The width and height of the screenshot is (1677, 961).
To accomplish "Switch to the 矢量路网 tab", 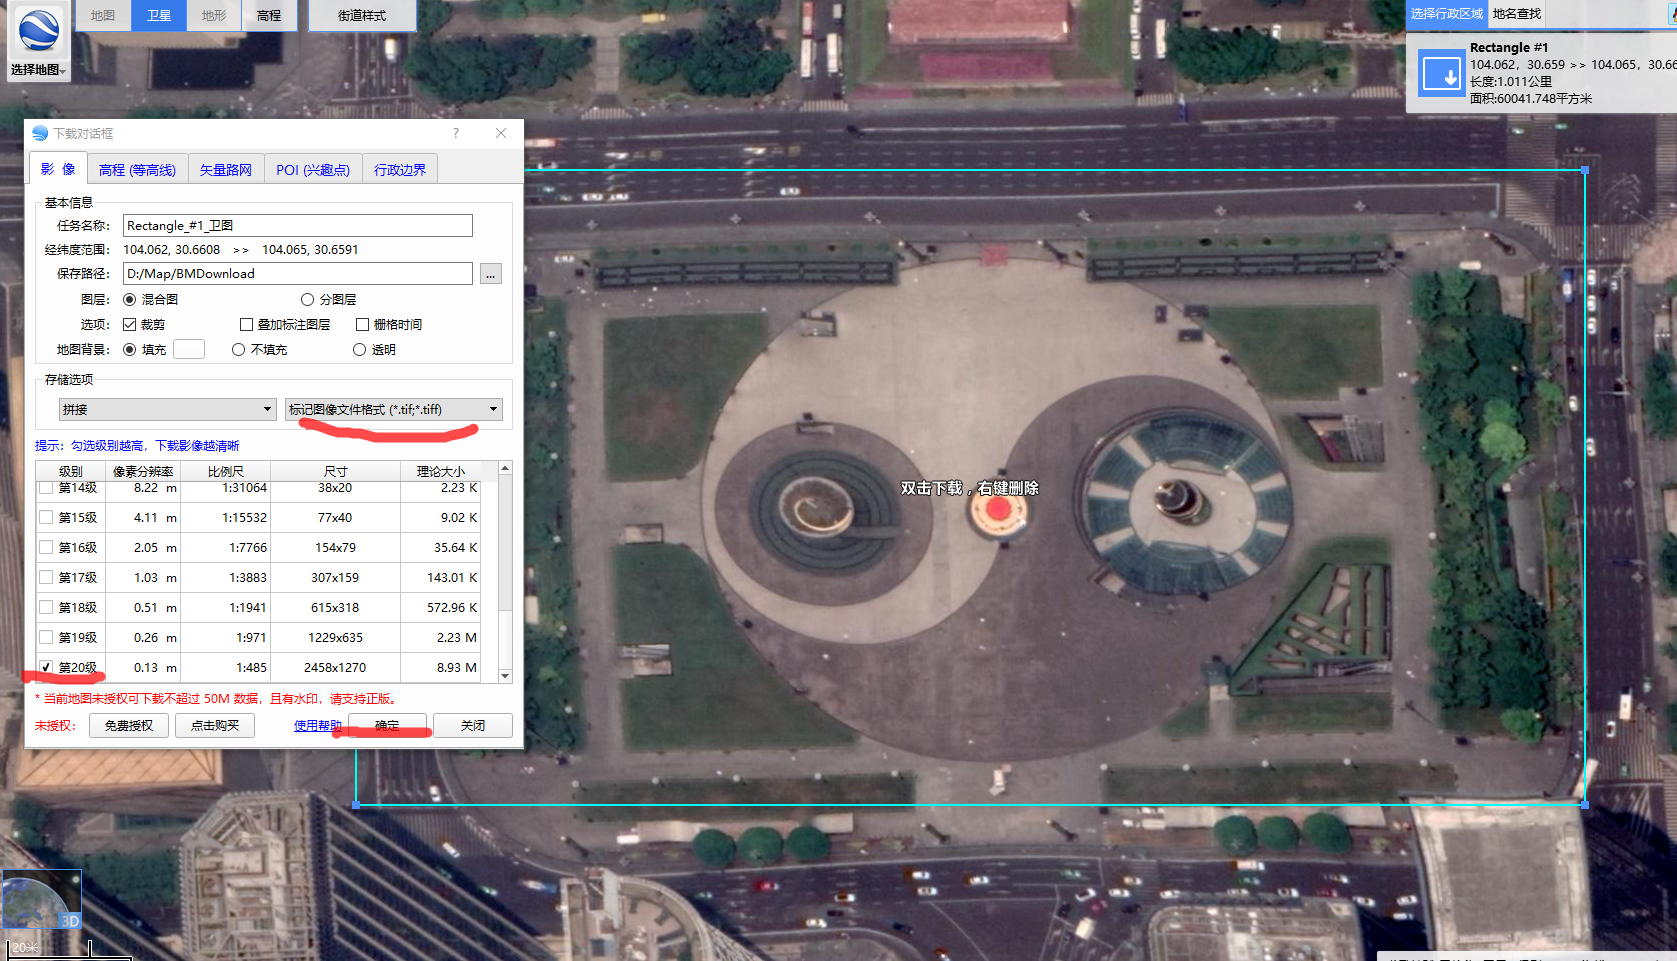I will click(x=225, y=168).
